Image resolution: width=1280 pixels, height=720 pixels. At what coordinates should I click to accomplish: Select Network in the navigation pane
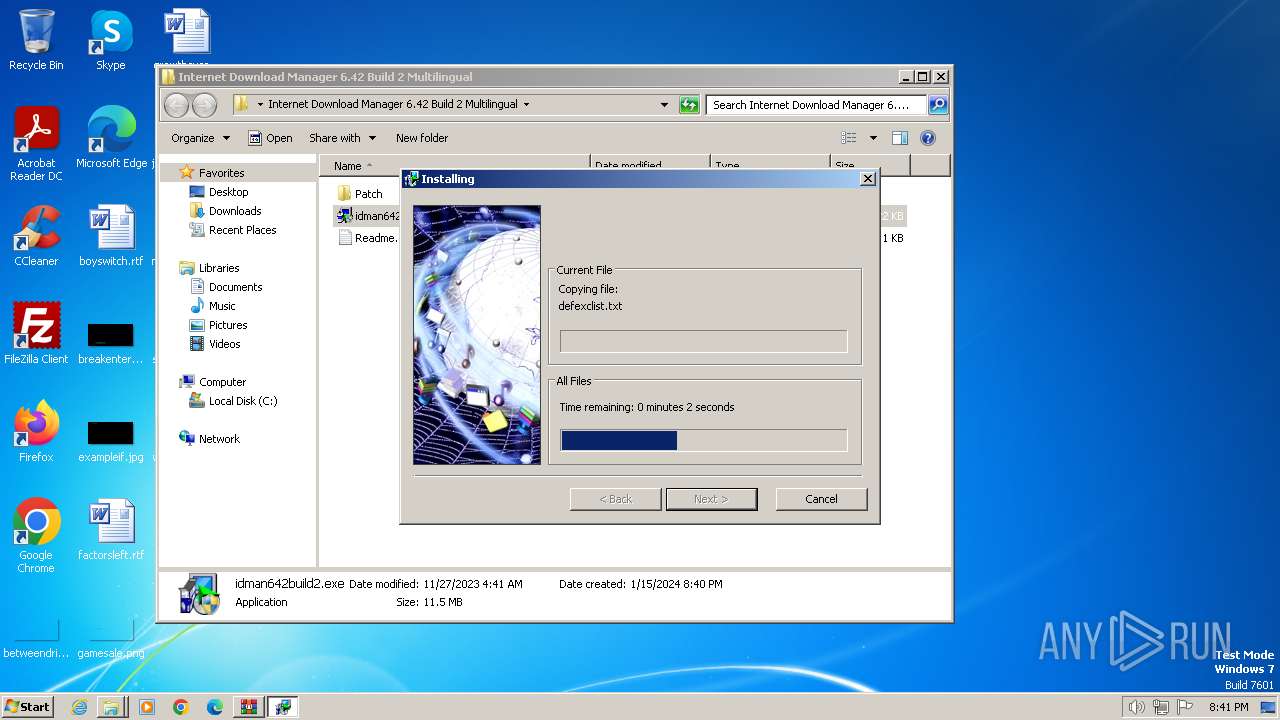[219, 439]
